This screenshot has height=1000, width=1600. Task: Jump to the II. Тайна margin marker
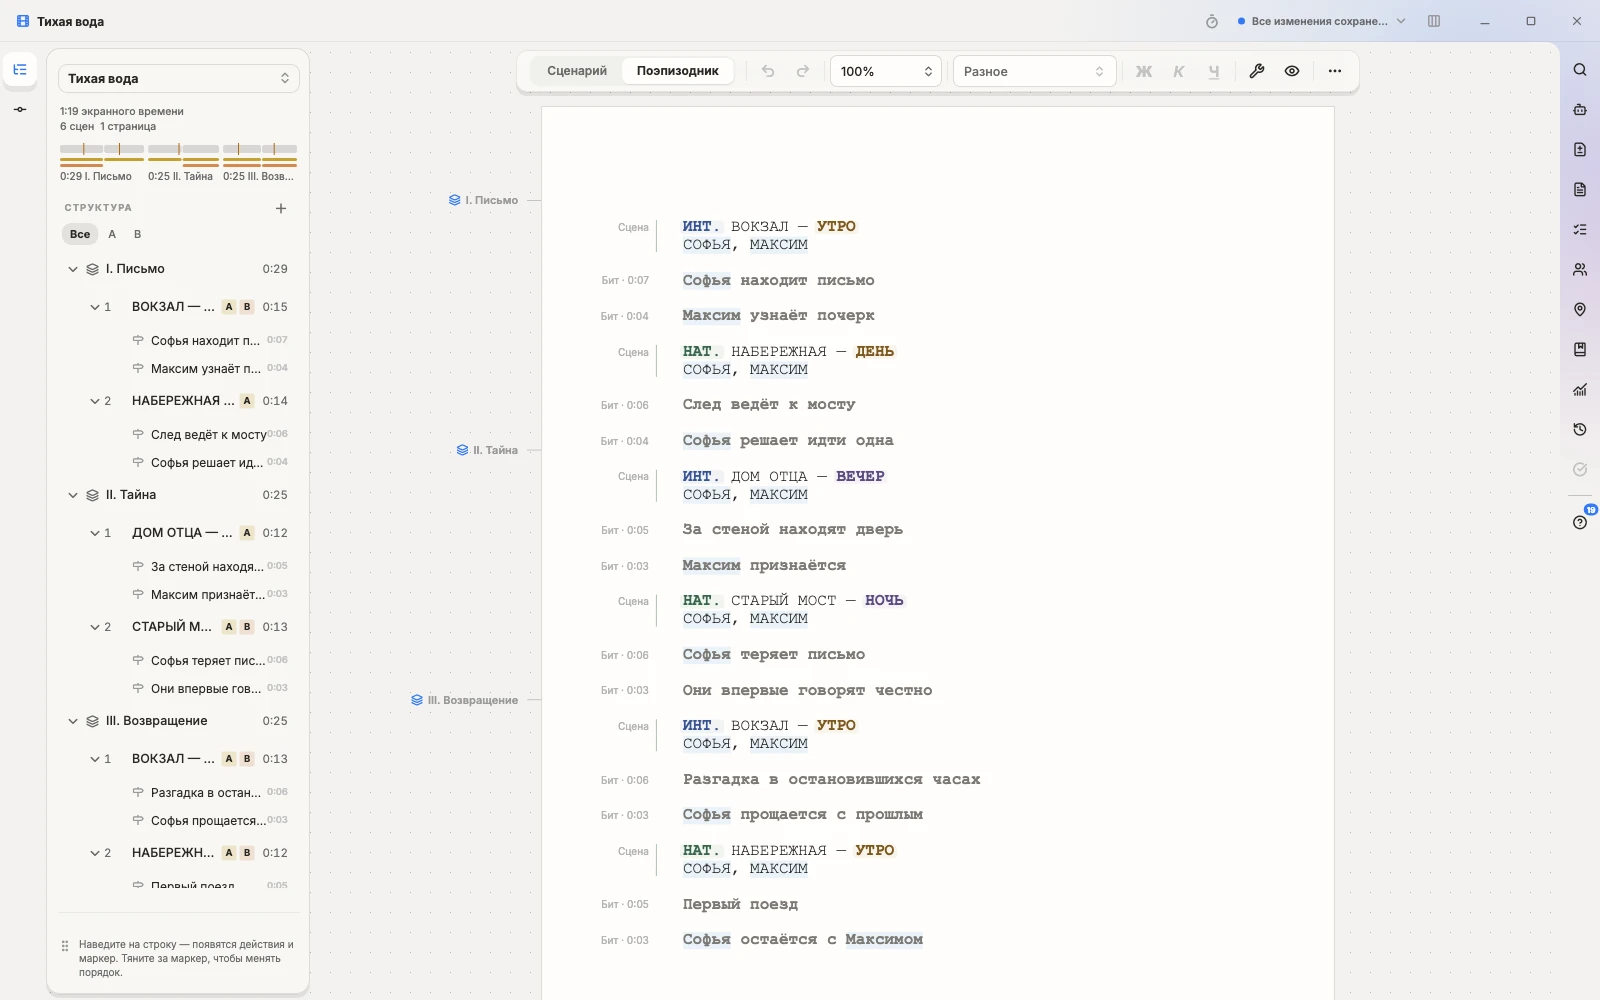click(488, 450)
